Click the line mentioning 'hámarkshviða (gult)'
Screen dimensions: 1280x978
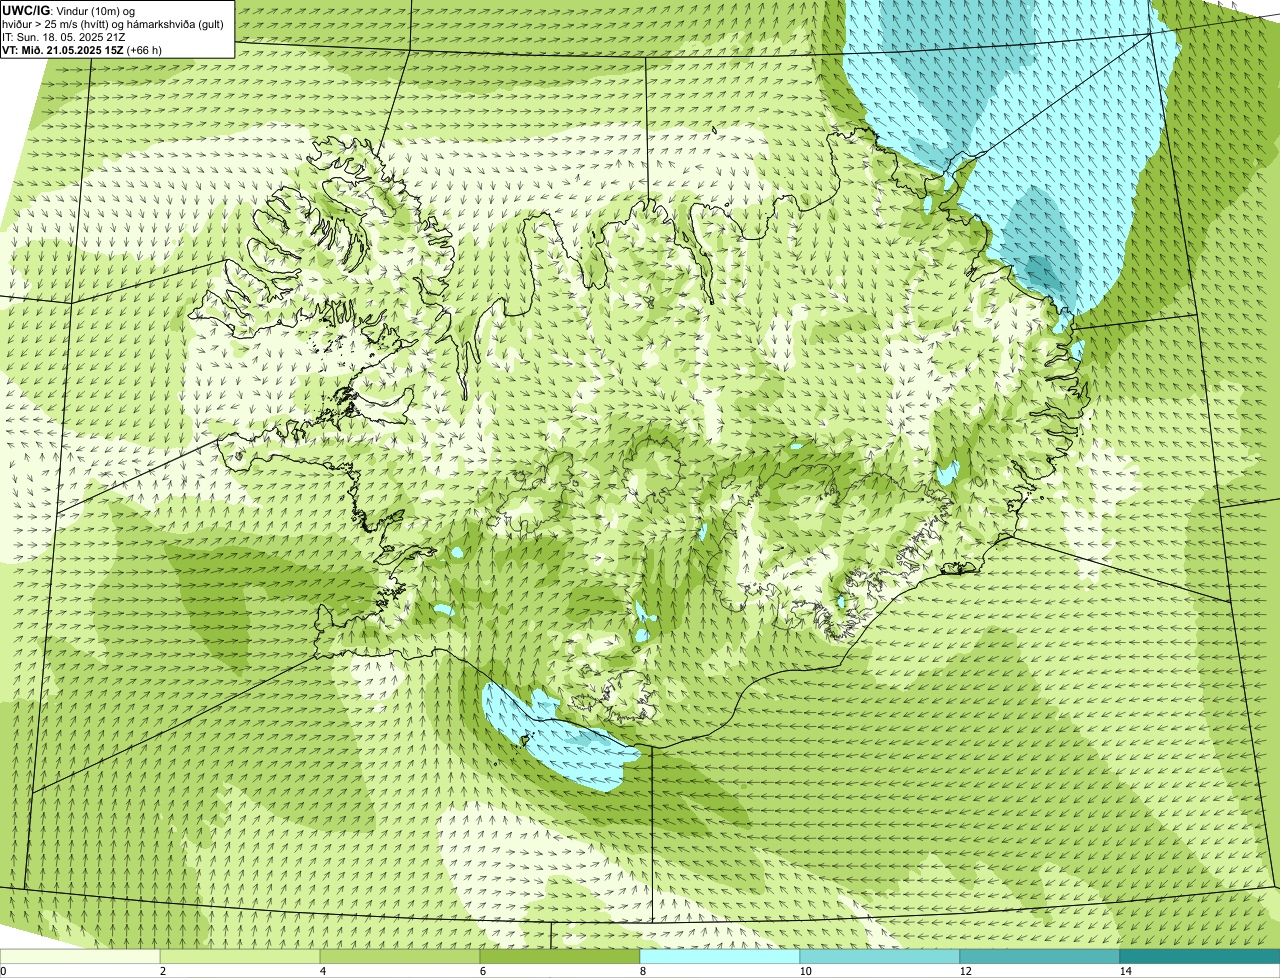(113, 23)
